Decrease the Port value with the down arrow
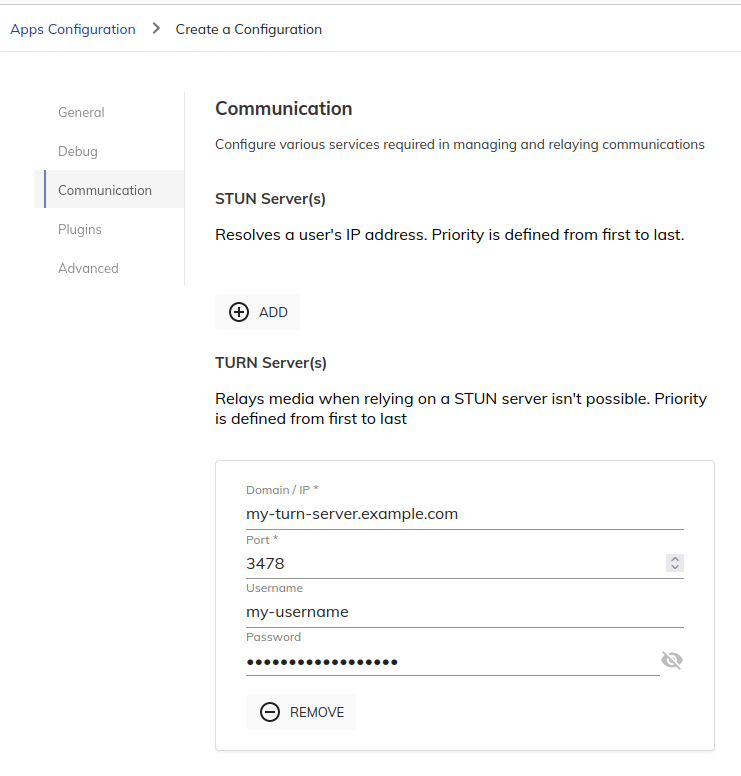 [x=675, y=567]
